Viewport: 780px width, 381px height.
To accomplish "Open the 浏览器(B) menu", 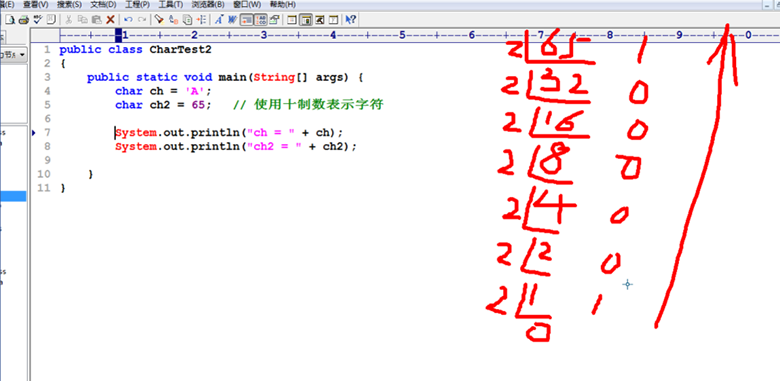I will click(x=208, y=4).
